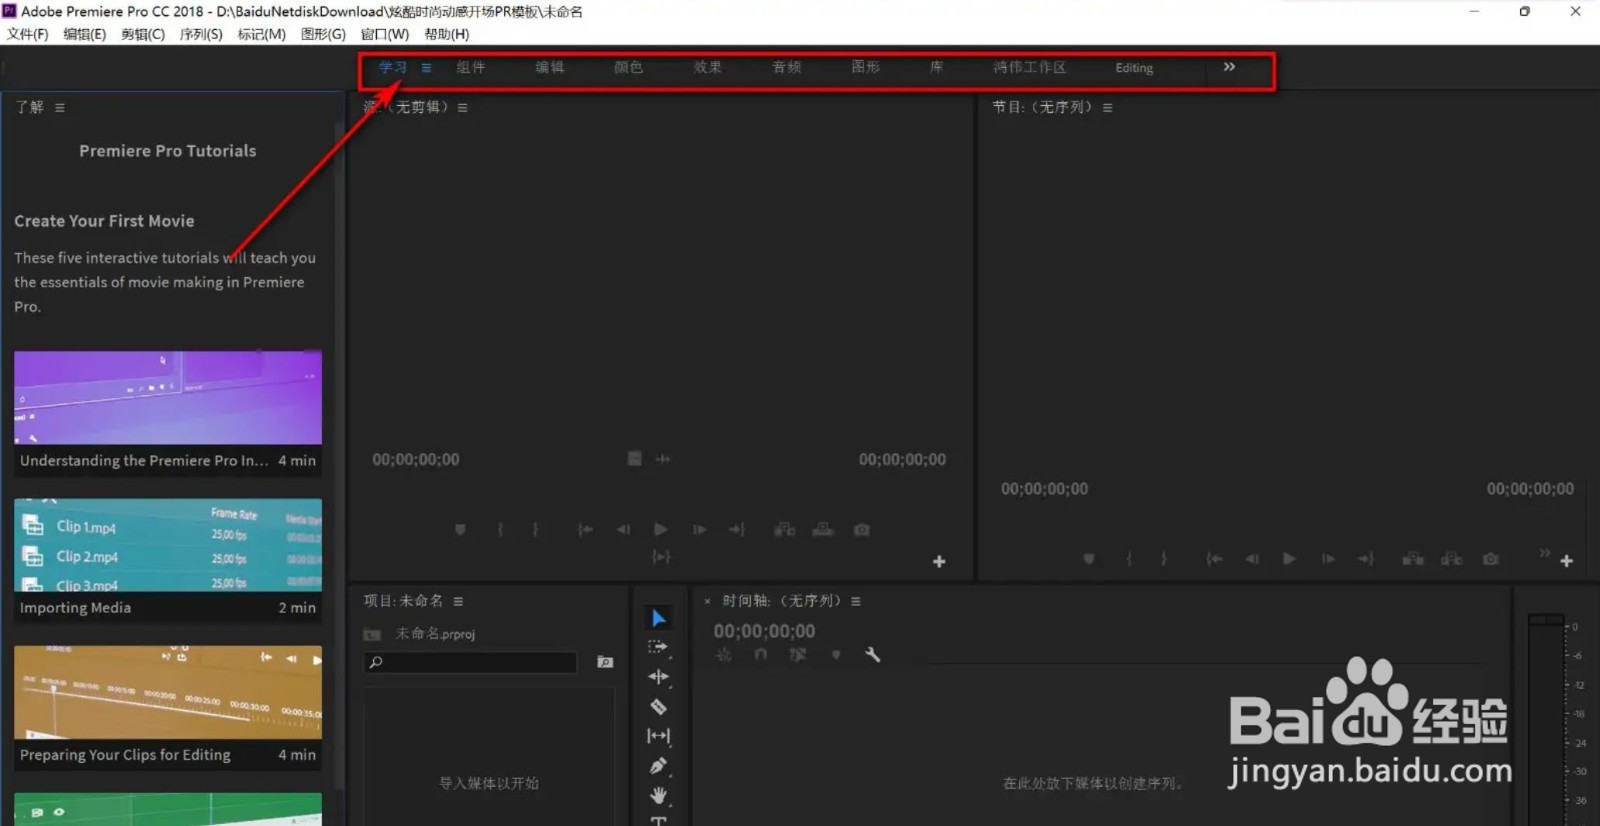Mark In point in Source monitor
1600x826 pixels.
(500, 529)
